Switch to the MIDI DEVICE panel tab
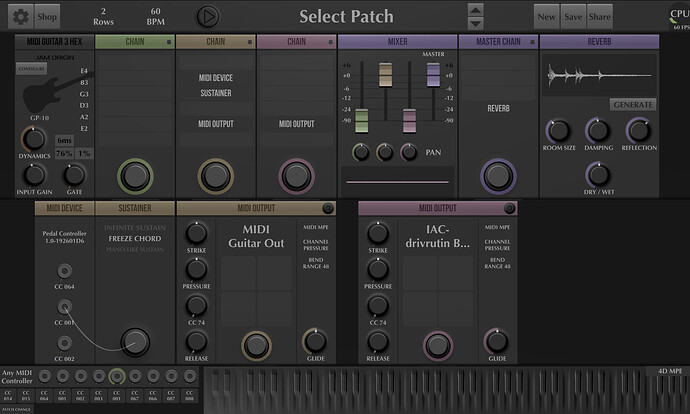The width and height of the screenshot is (690, 414). 65,208
